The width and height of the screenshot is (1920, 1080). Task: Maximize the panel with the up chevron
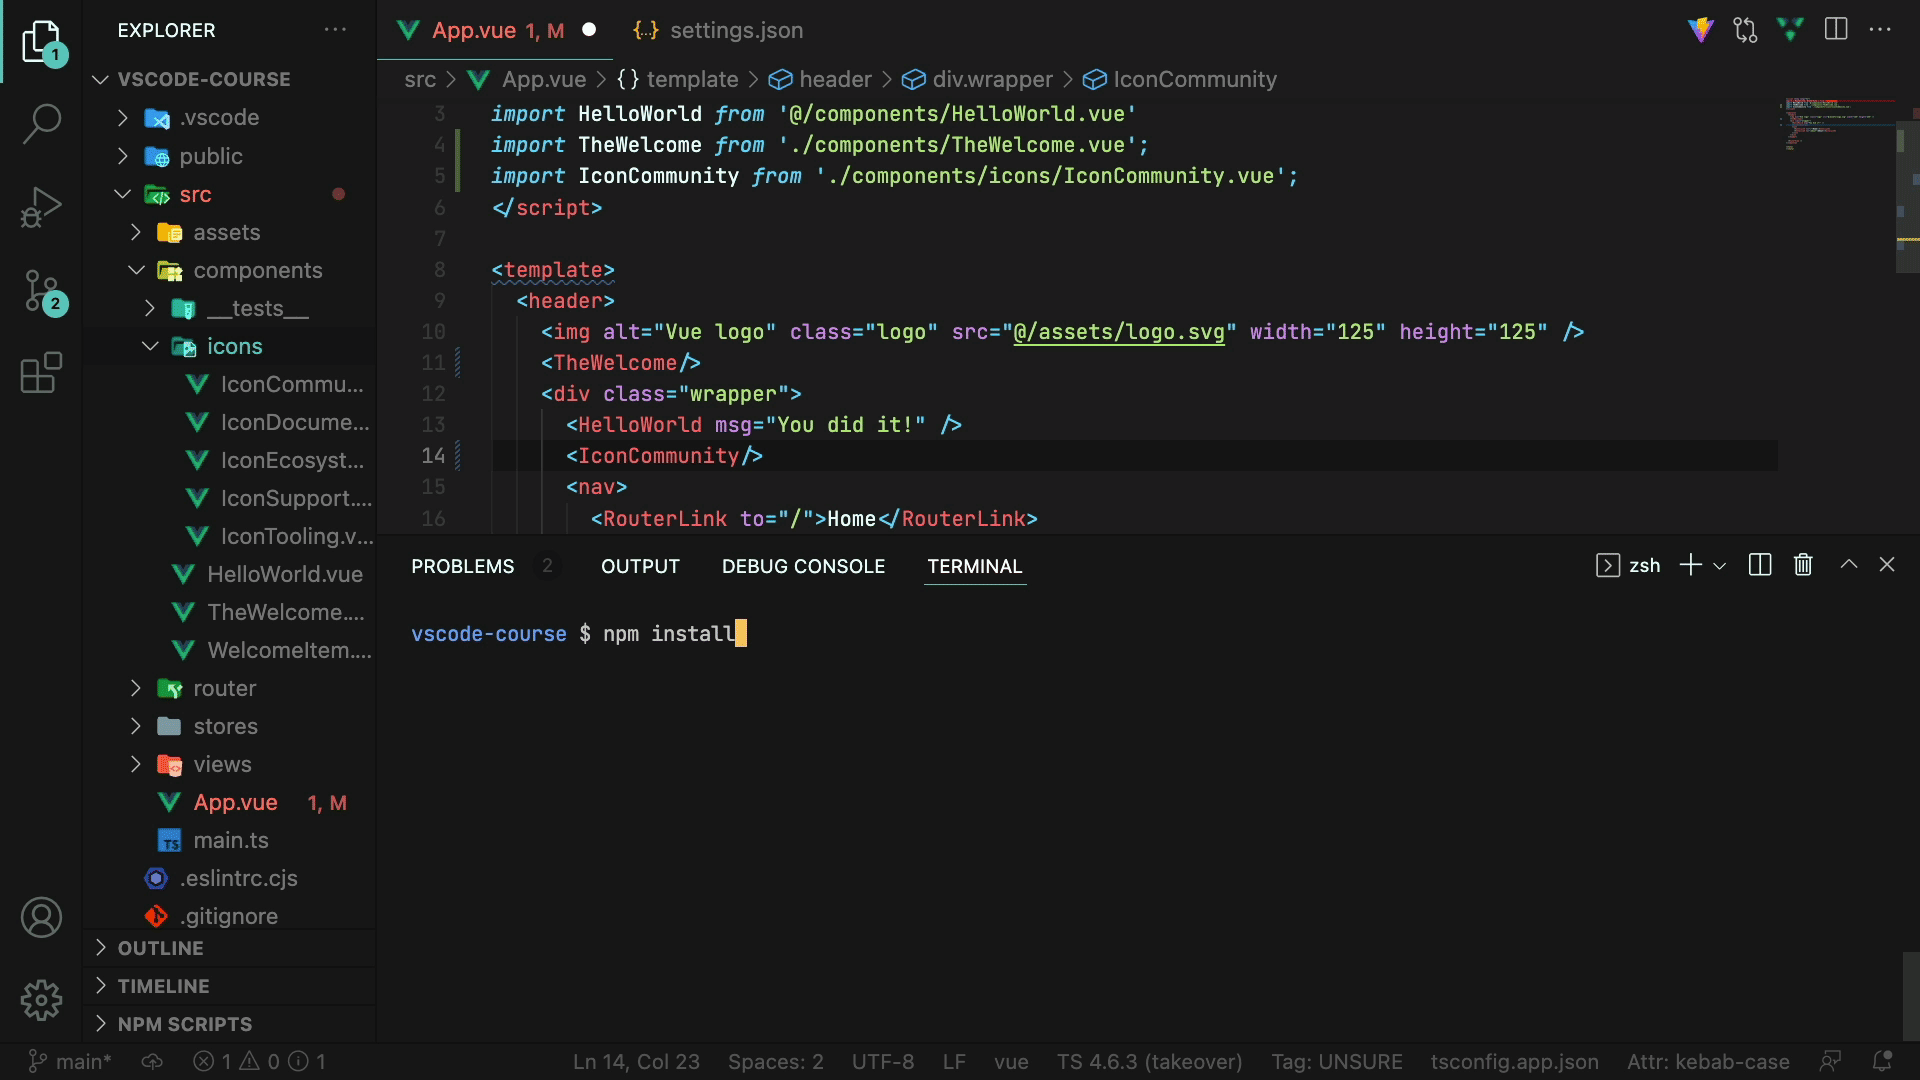tap(1849, 565)
